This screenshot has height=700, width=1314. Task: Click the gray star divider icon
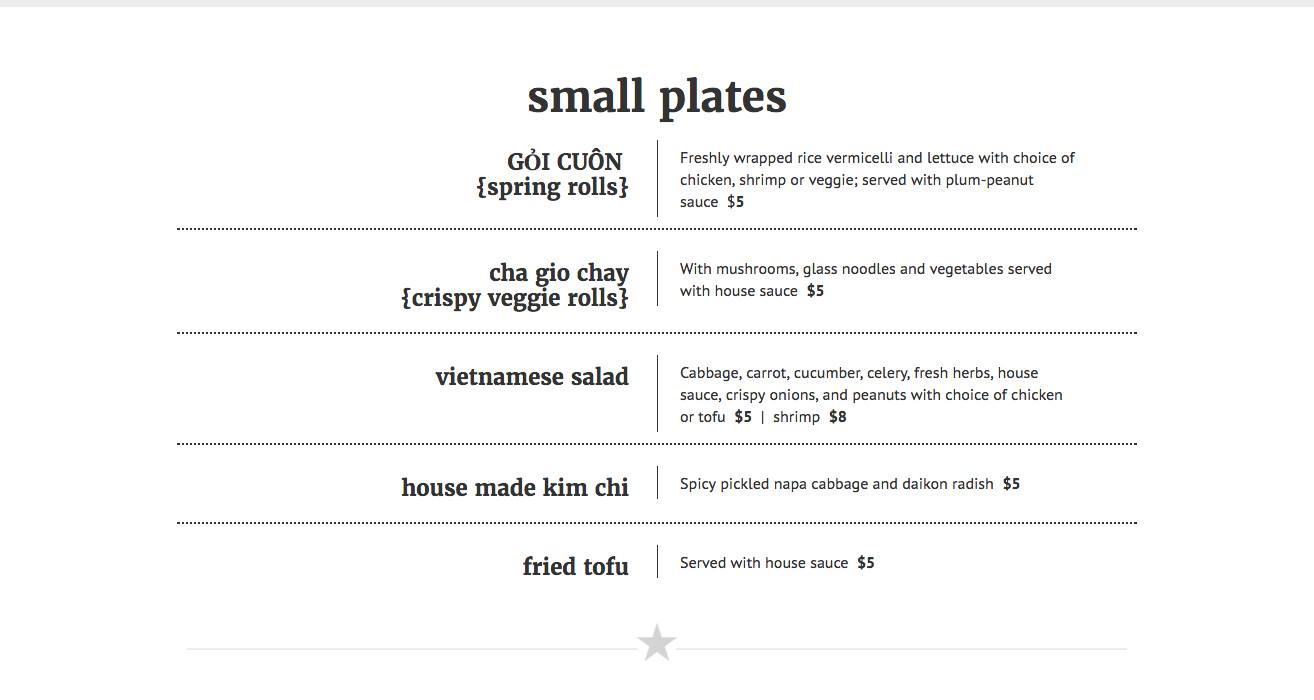pyautogui.click(x=657, y=643)
